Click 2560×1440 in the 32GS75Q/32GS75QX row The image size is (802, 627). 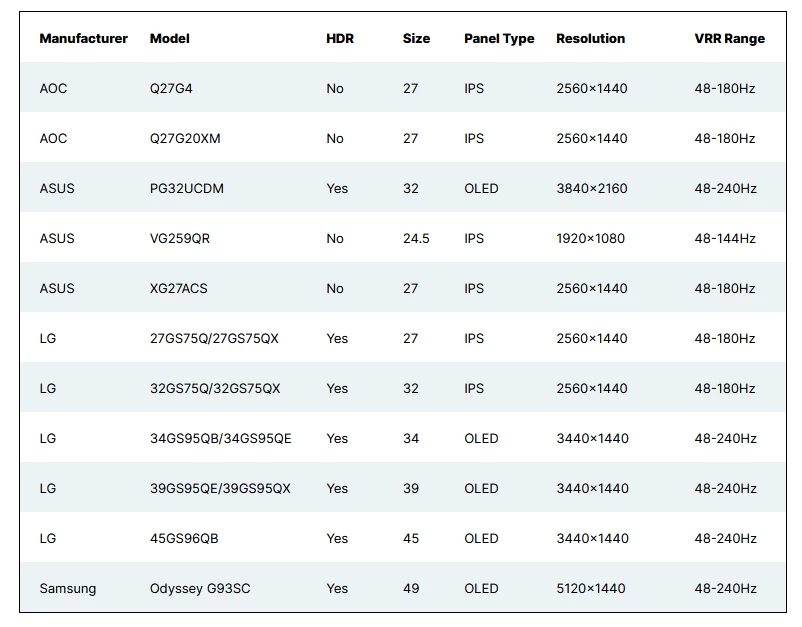(592, 389)
